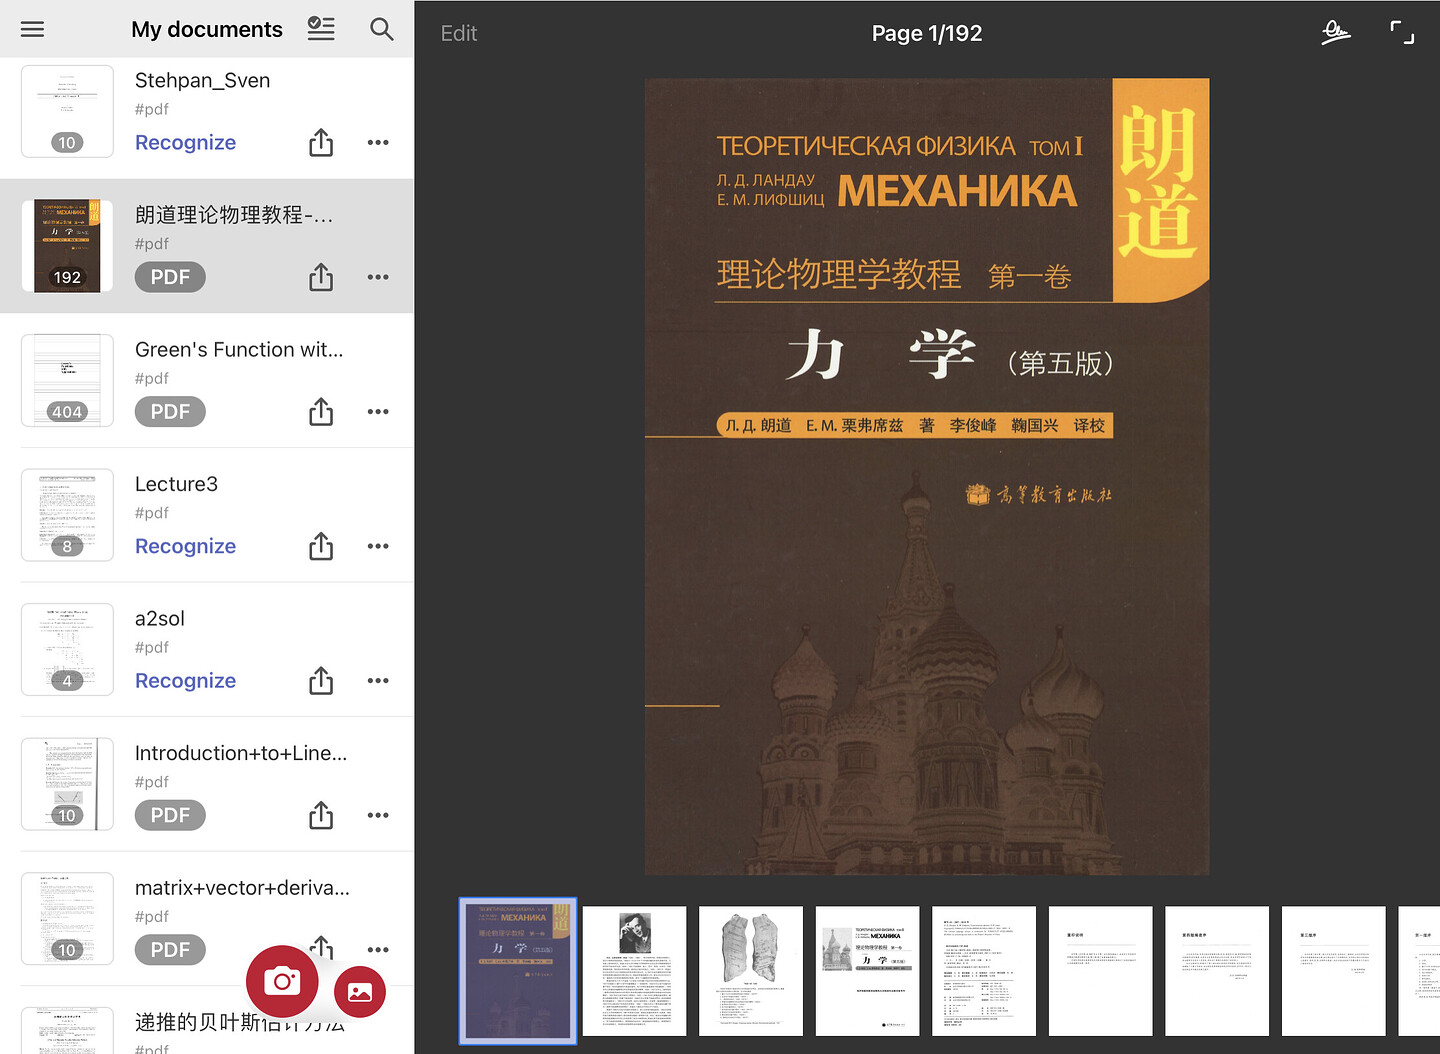Import from gallery with the image button
Screen dimensions: 1440x1054
(x=360, y=992)
